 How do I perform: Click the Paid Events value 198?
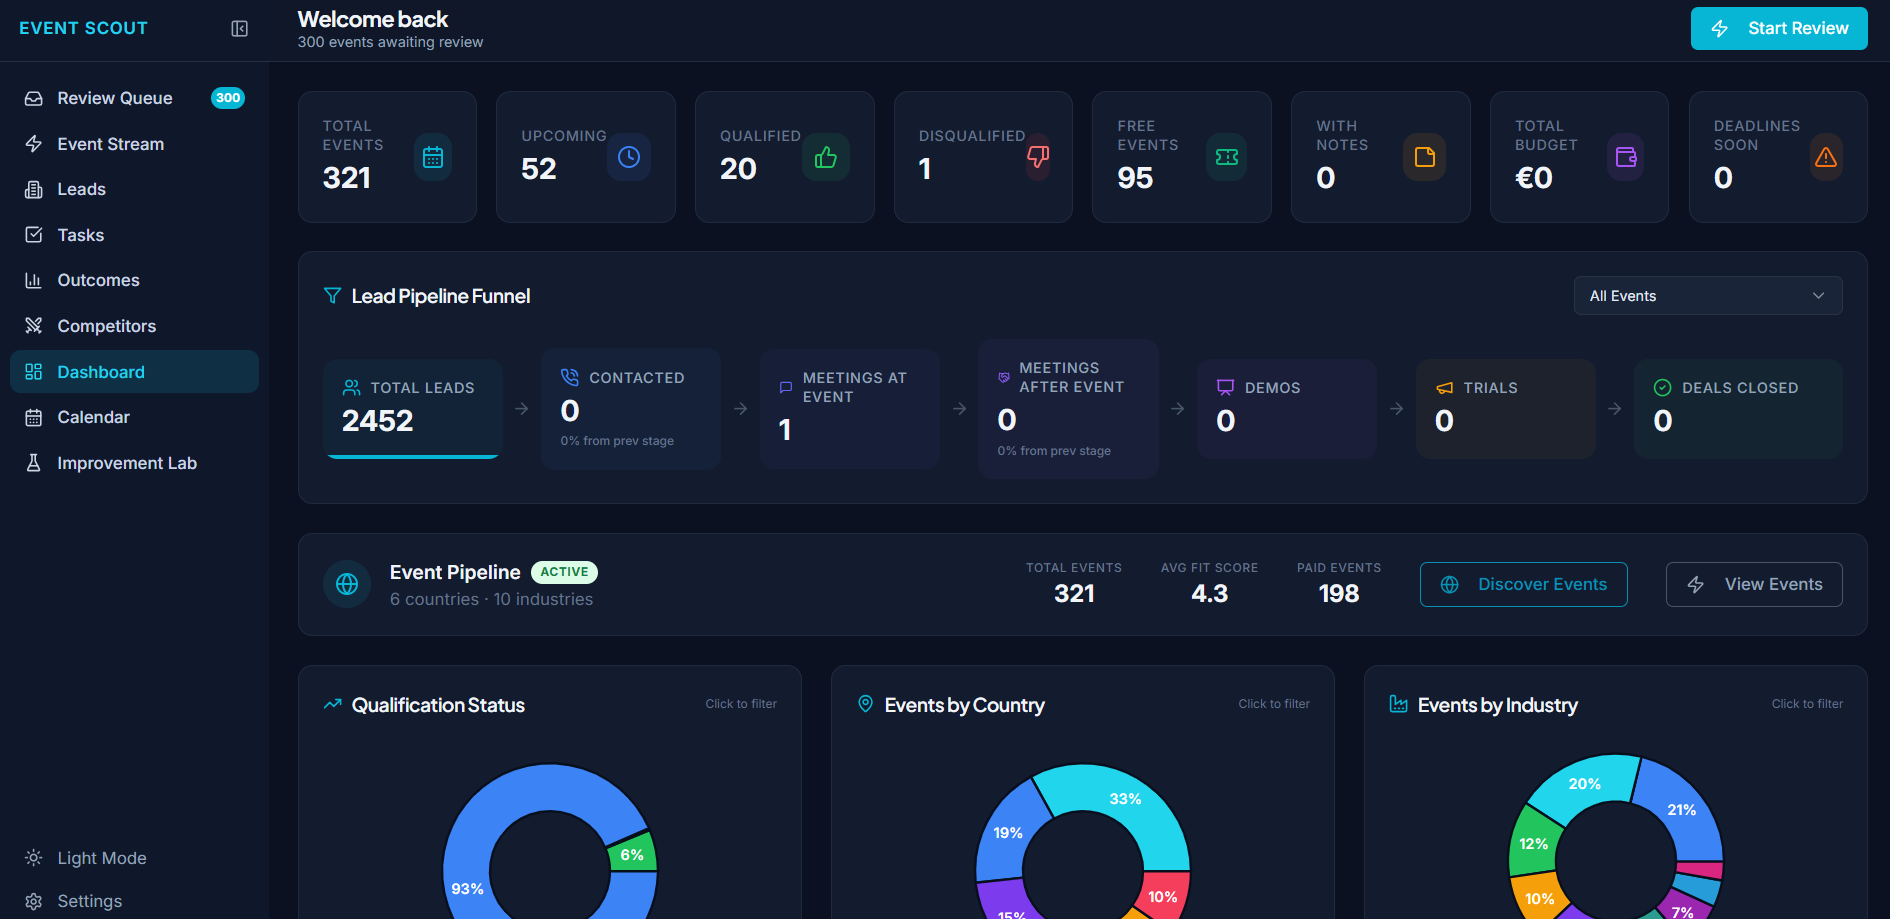(1339, 594)
